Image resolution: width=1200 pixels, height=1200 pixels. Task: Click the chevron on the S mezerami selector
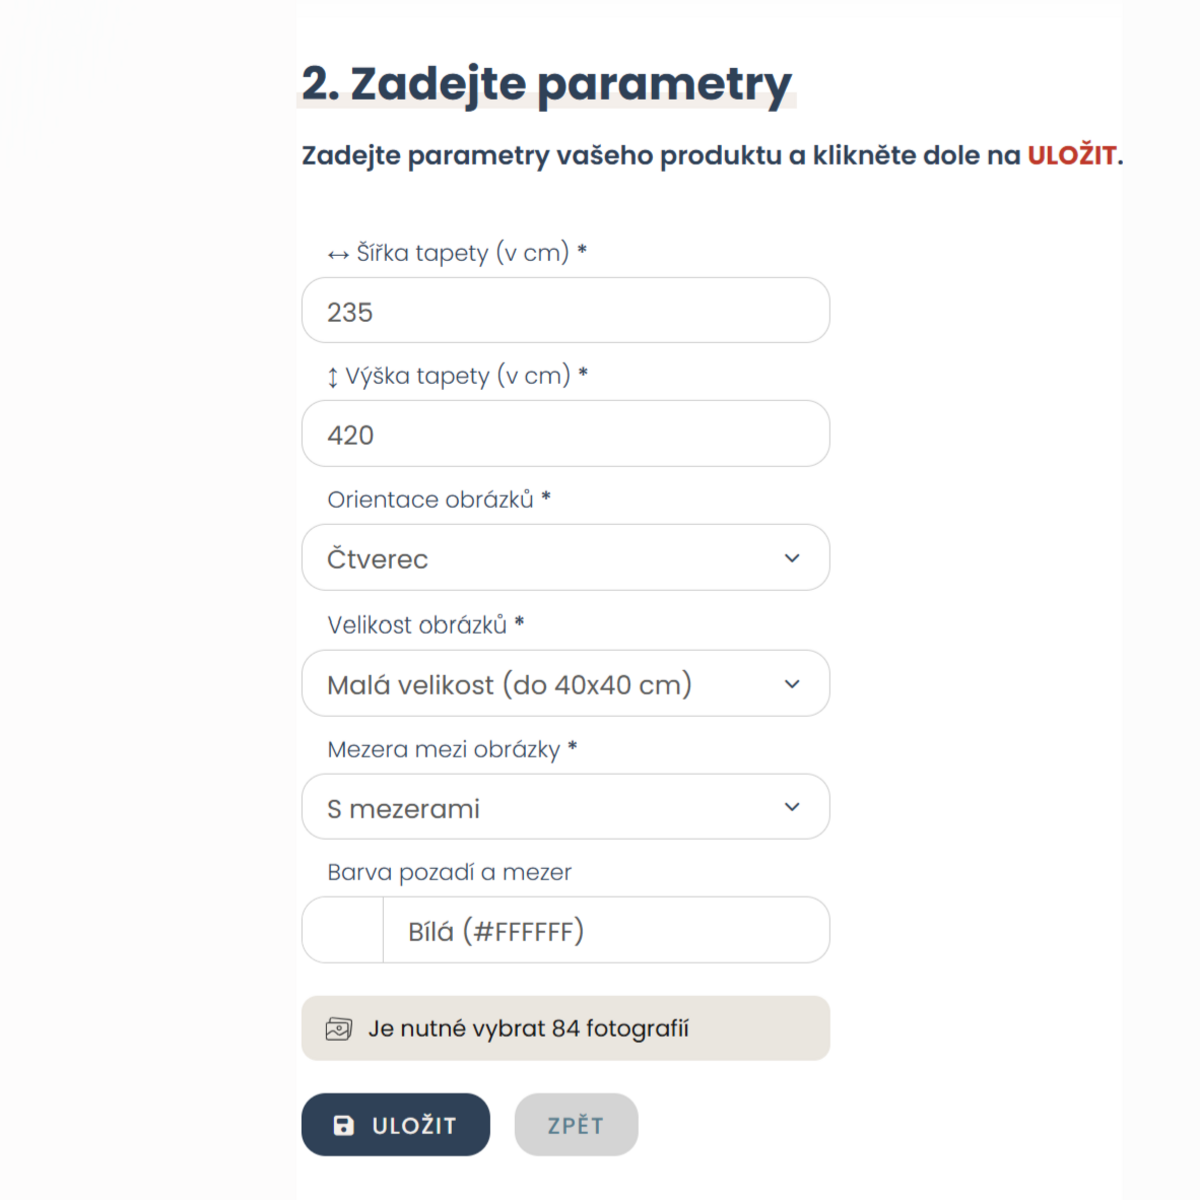click(793, 807)
